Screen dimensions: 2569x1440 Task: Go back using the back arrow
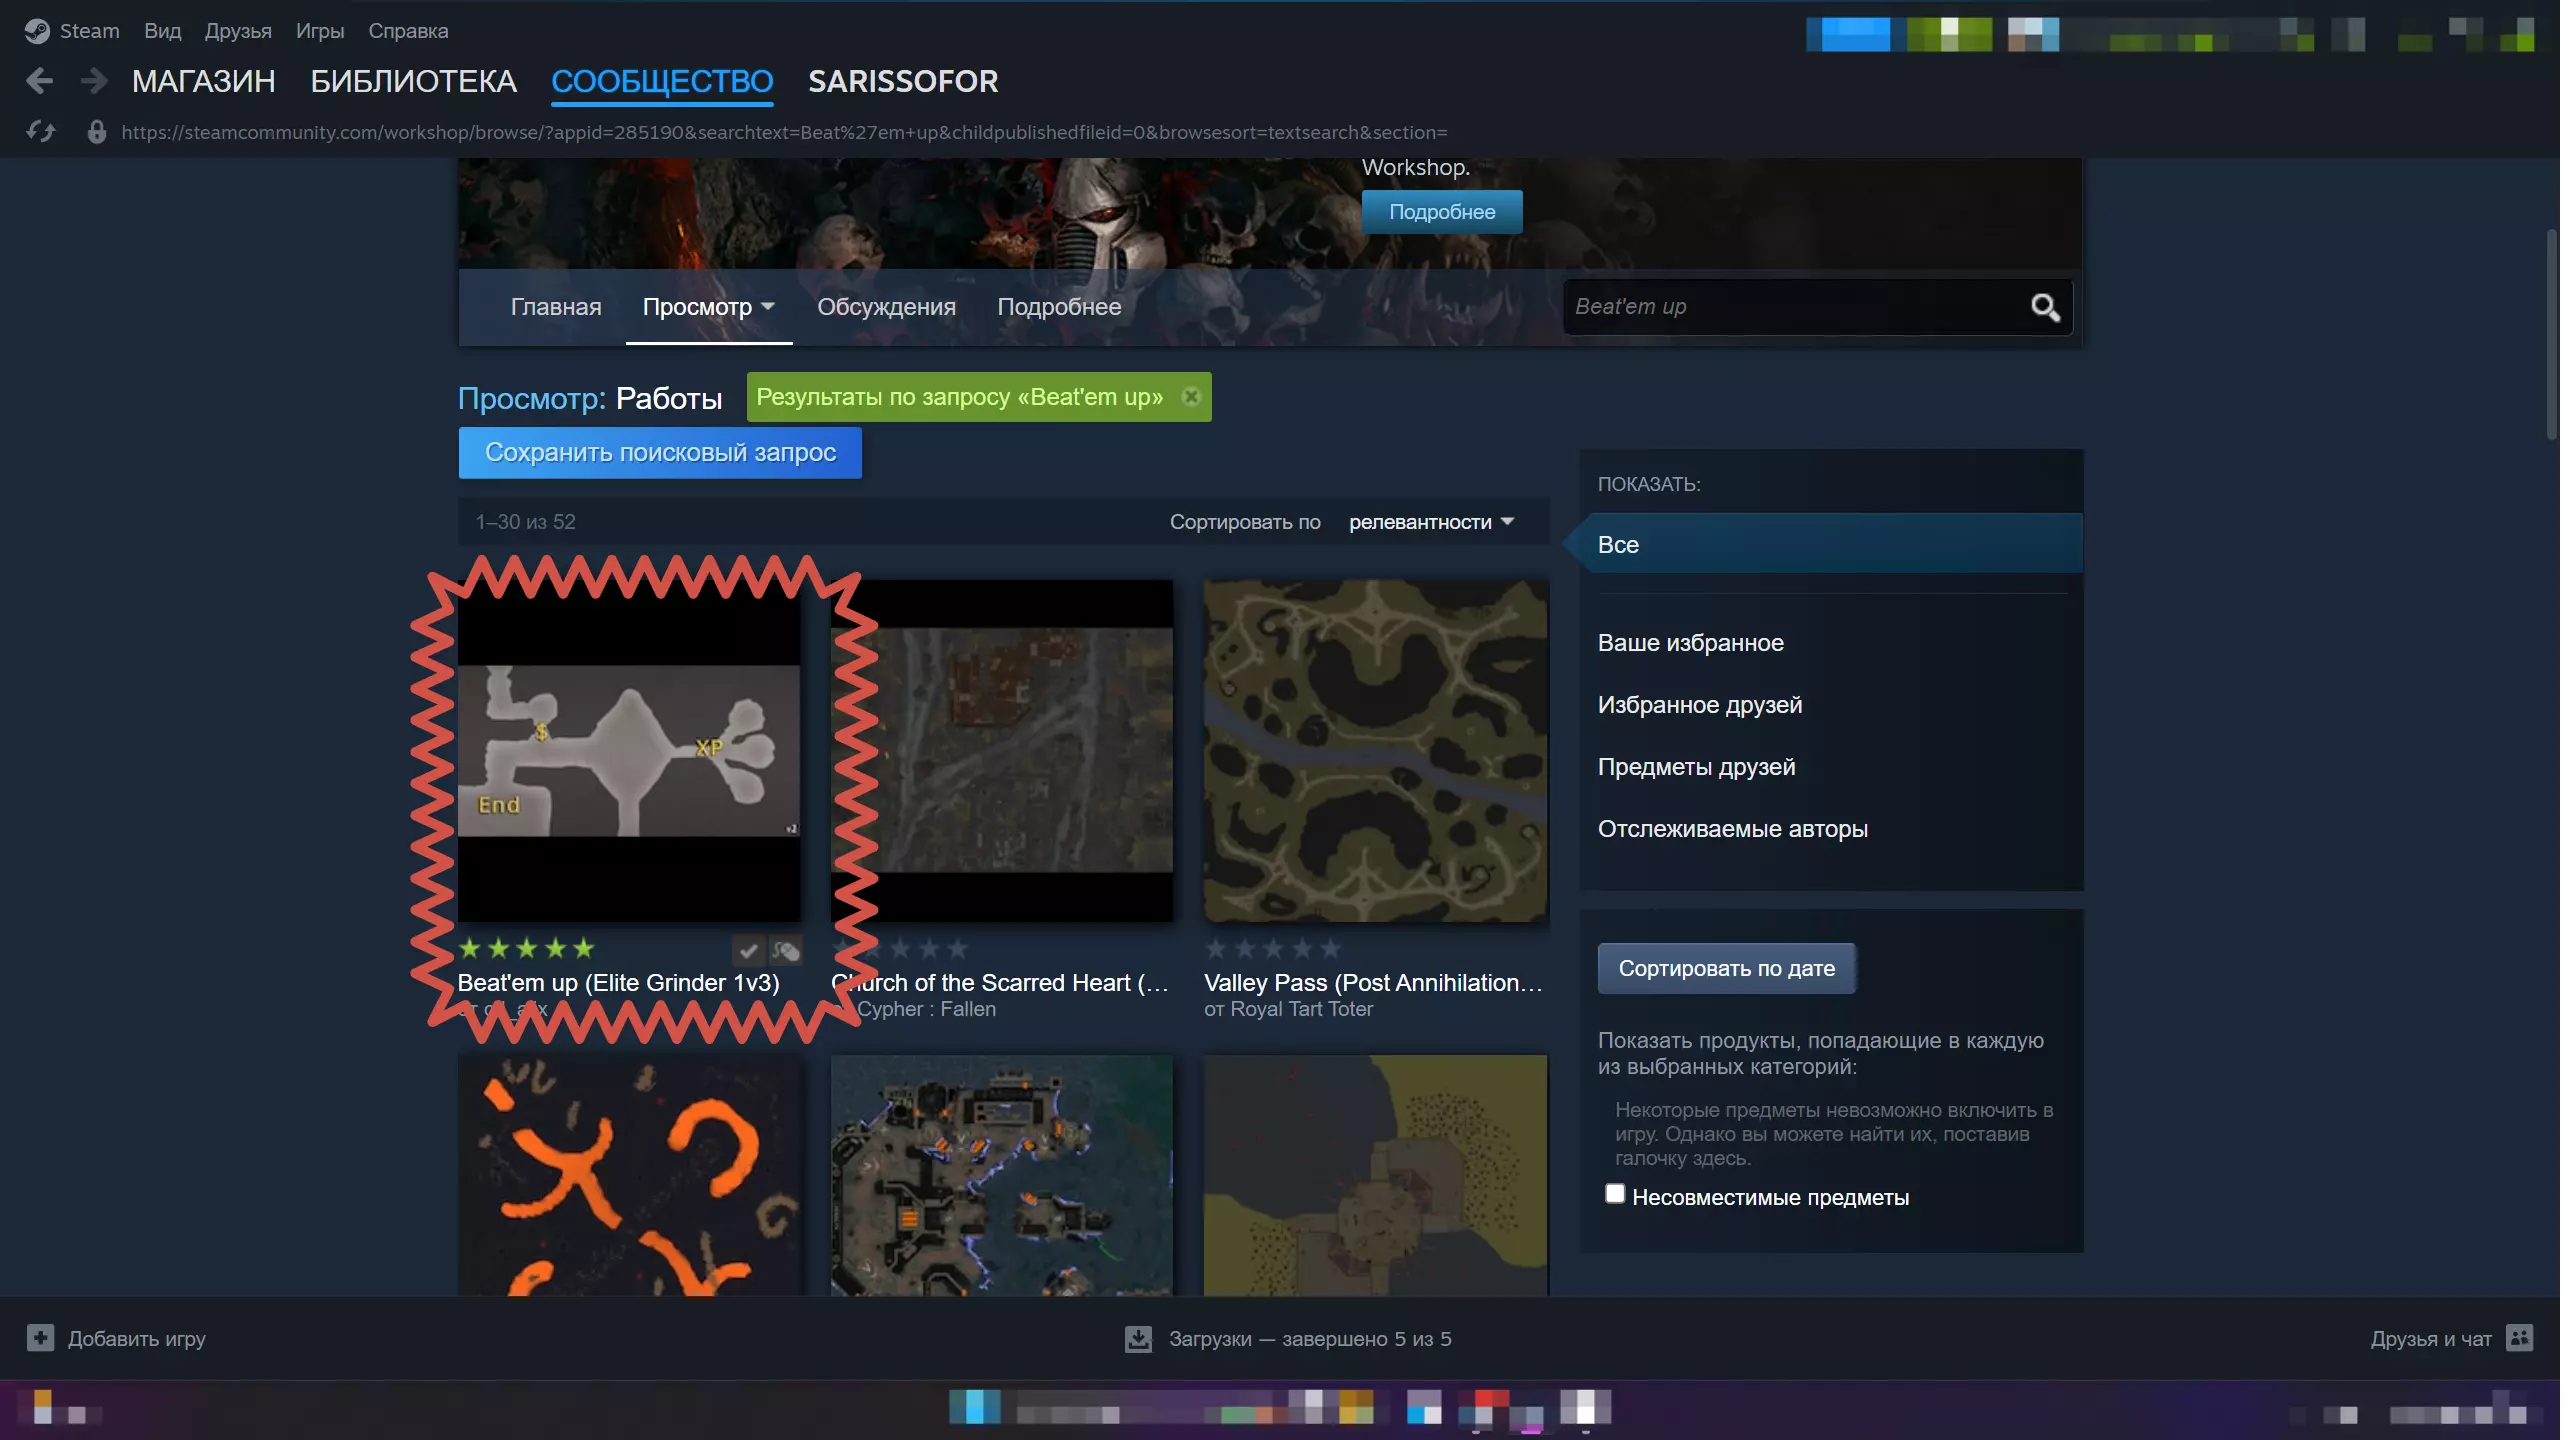[40, 81]
